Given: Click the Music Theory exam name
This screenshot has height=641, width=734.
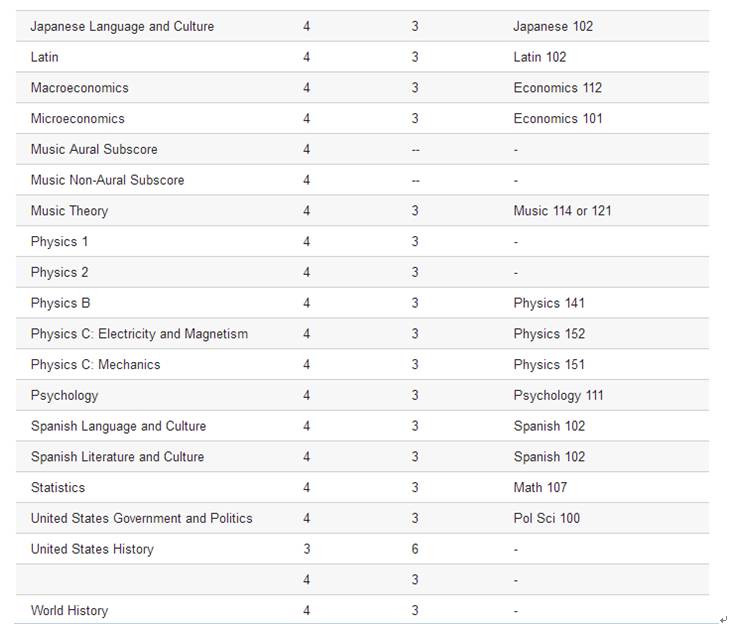Looking at the screenshot, I should coord(69,211).
